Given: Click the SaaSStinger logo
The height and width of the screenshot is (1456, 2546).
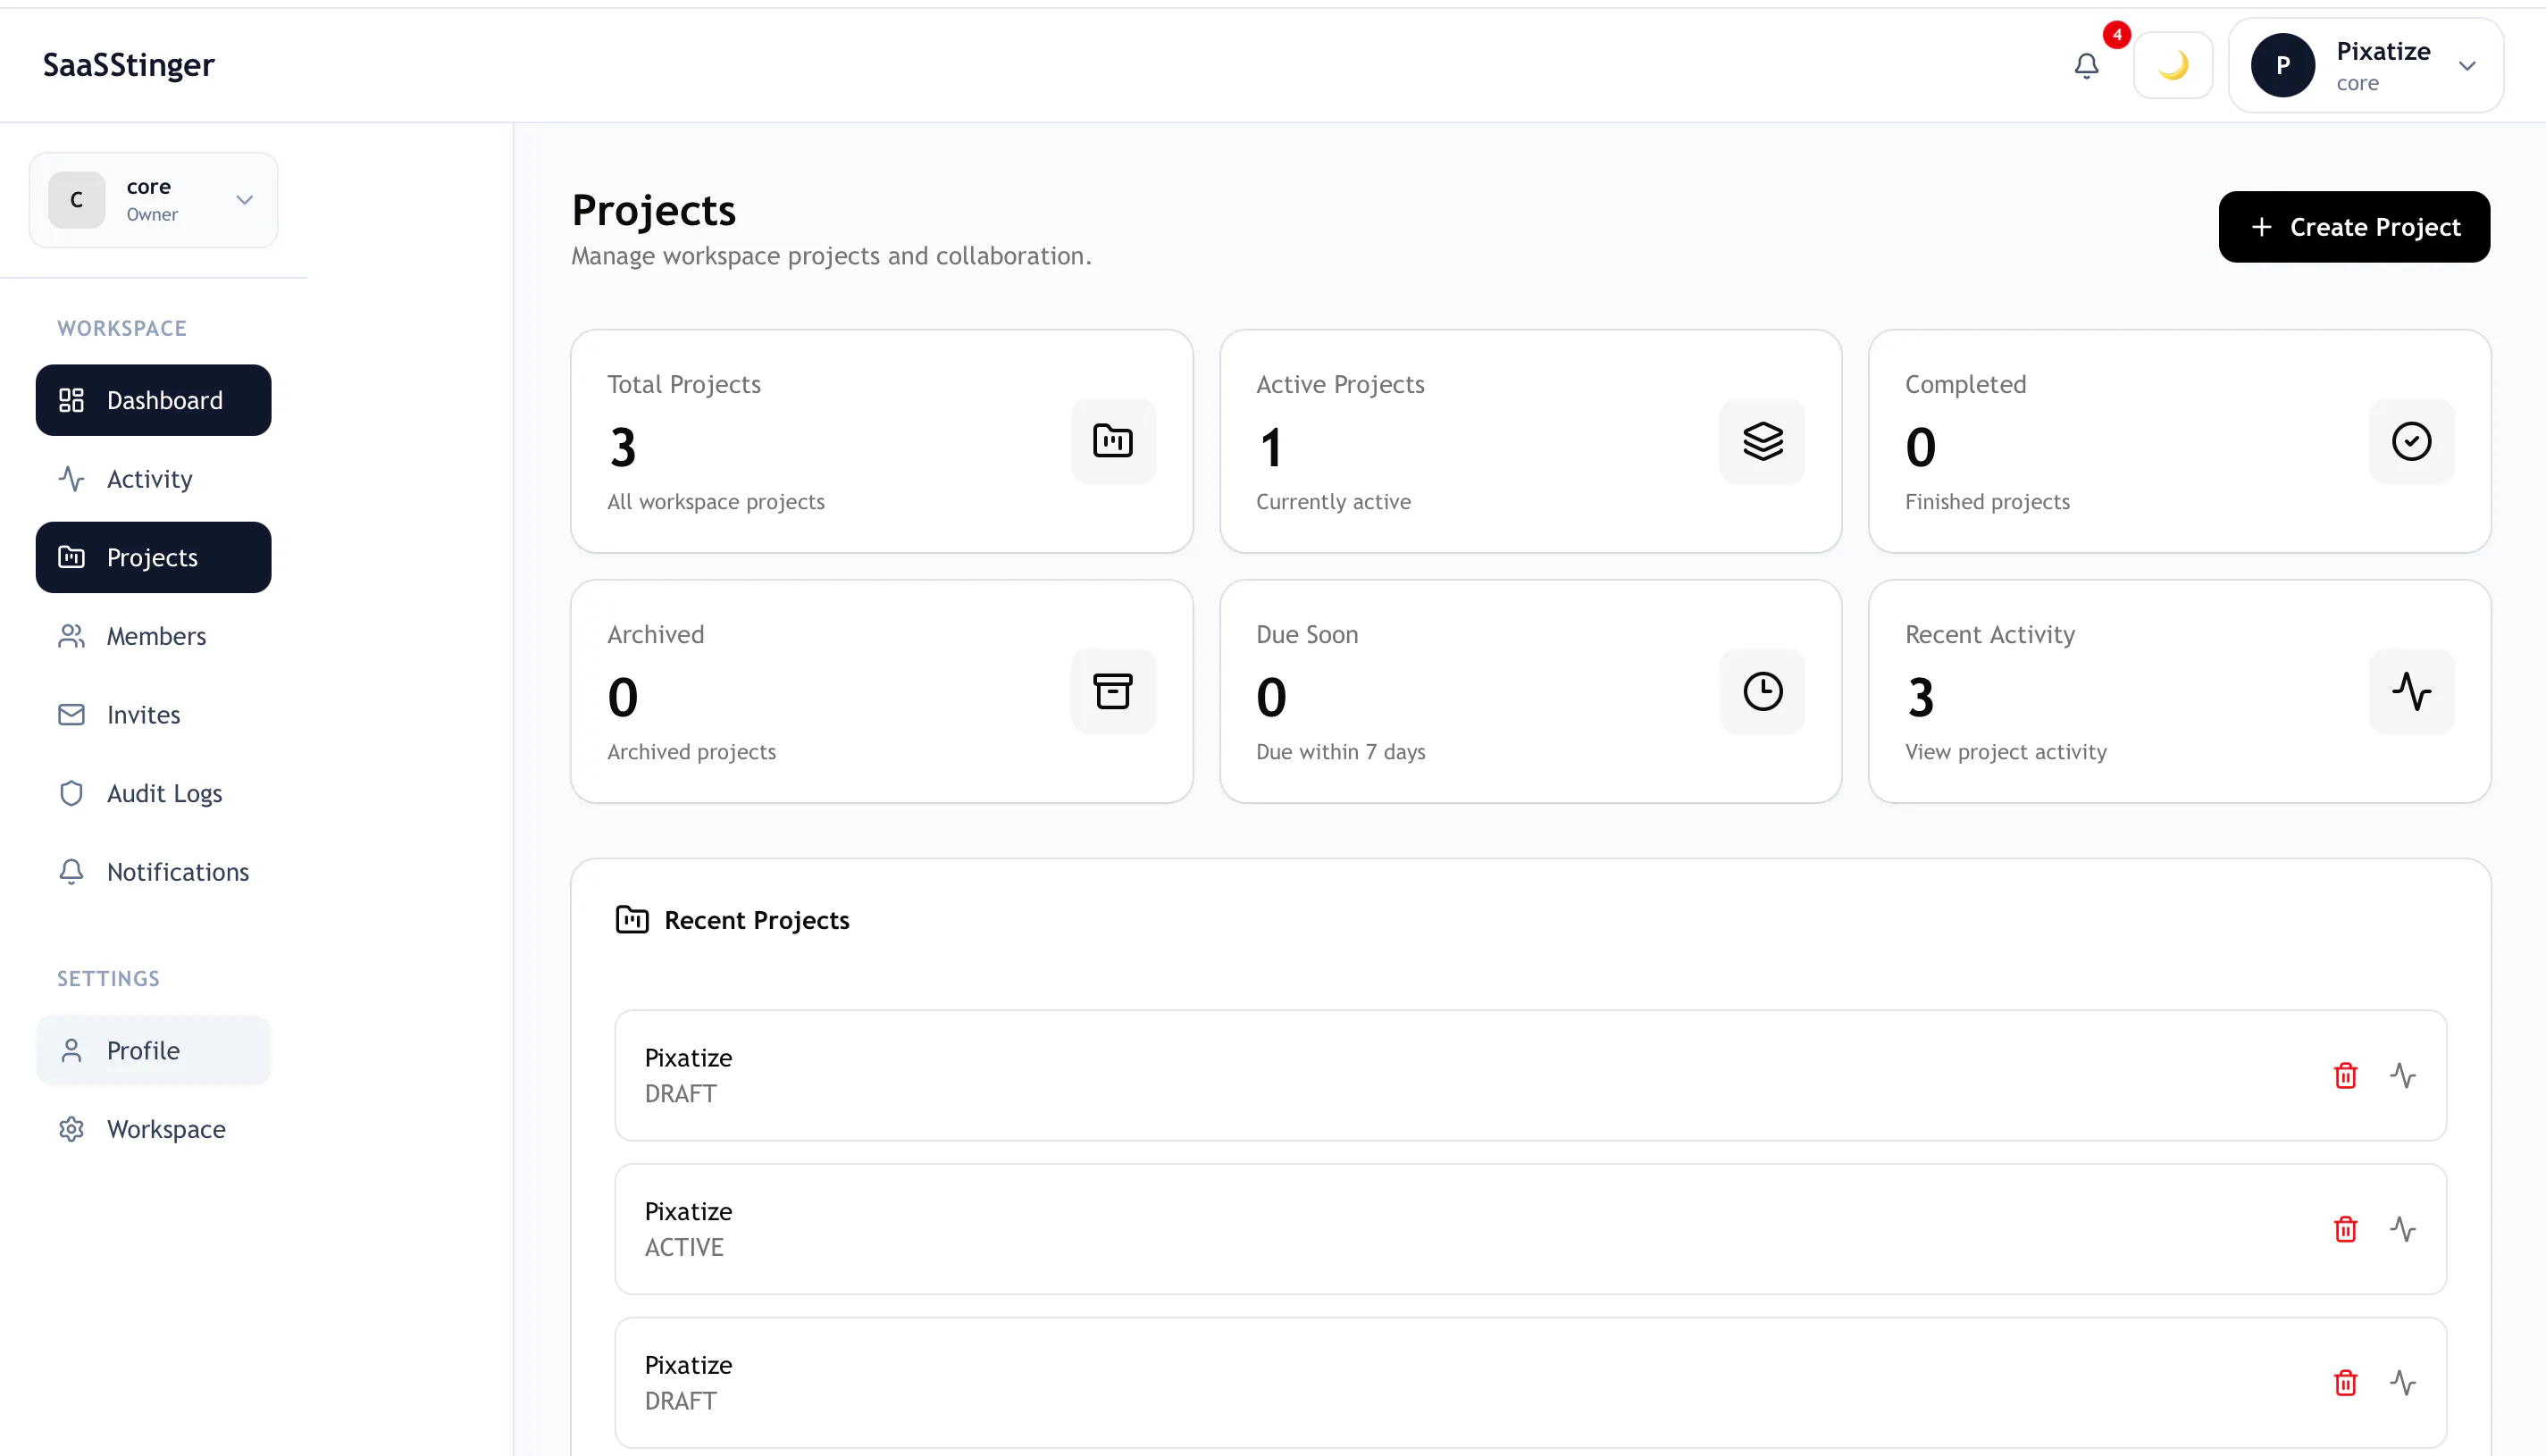Looking at the screenshot, I should pos(128,65).
